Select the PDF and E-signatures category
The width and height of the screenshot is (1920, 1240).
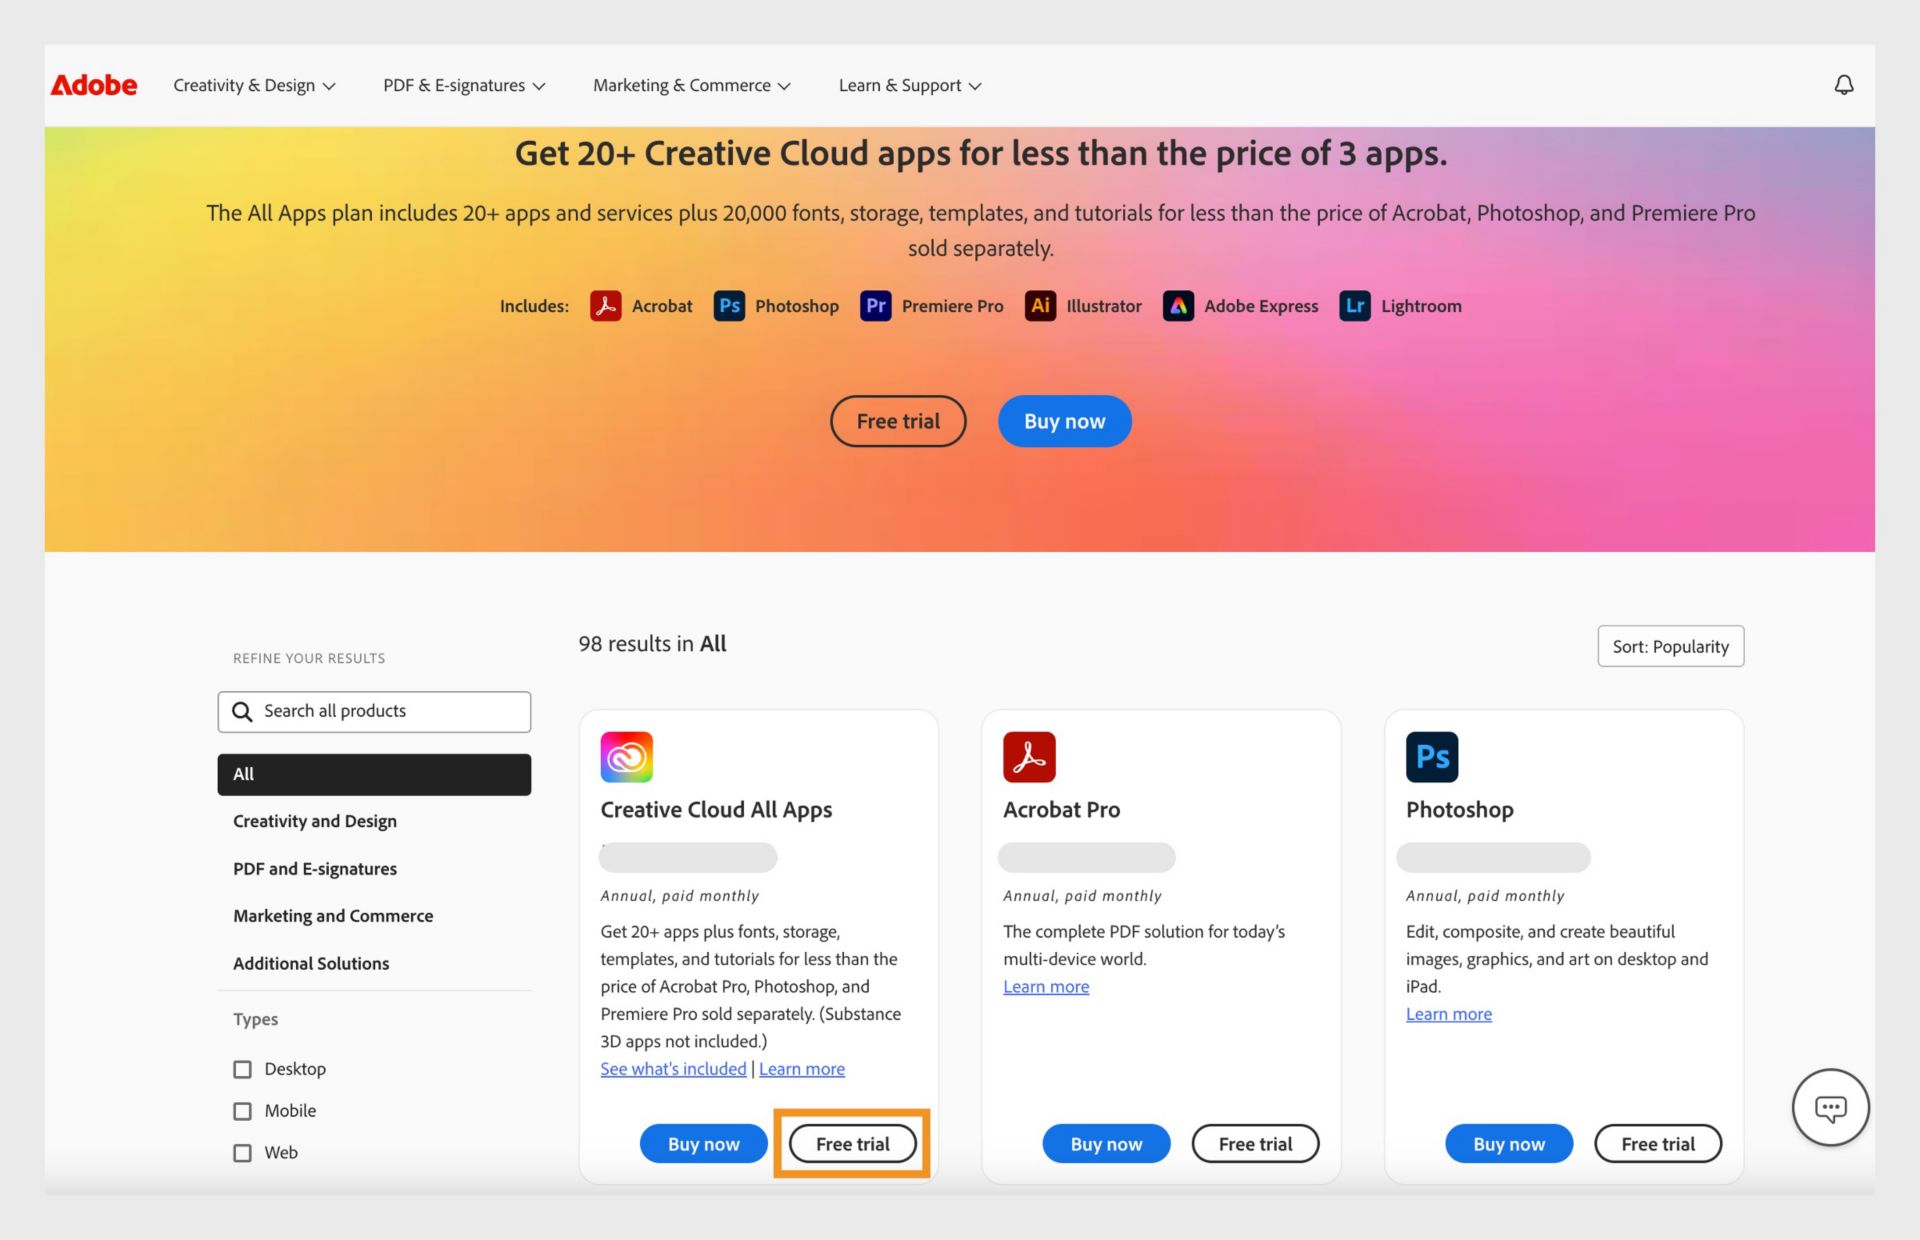[x=315, y=869]
